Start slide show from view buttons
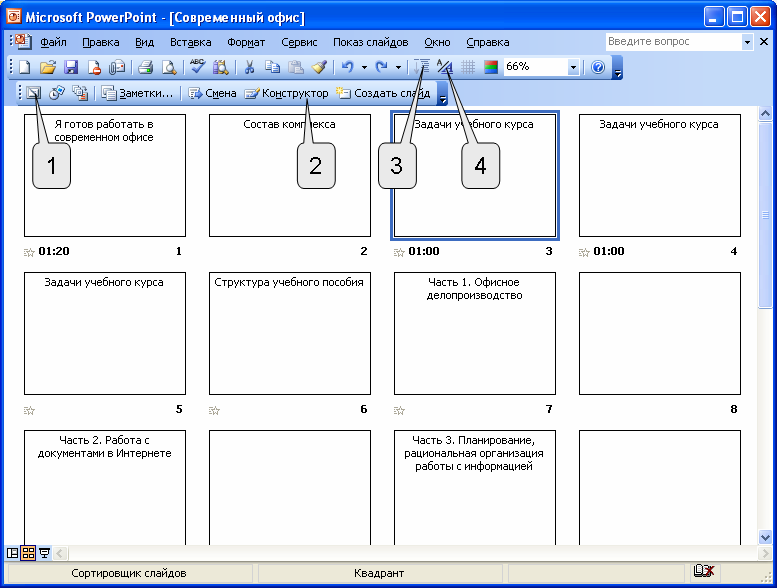This screenshot has width=777, height=588. [x=44, y=553]
